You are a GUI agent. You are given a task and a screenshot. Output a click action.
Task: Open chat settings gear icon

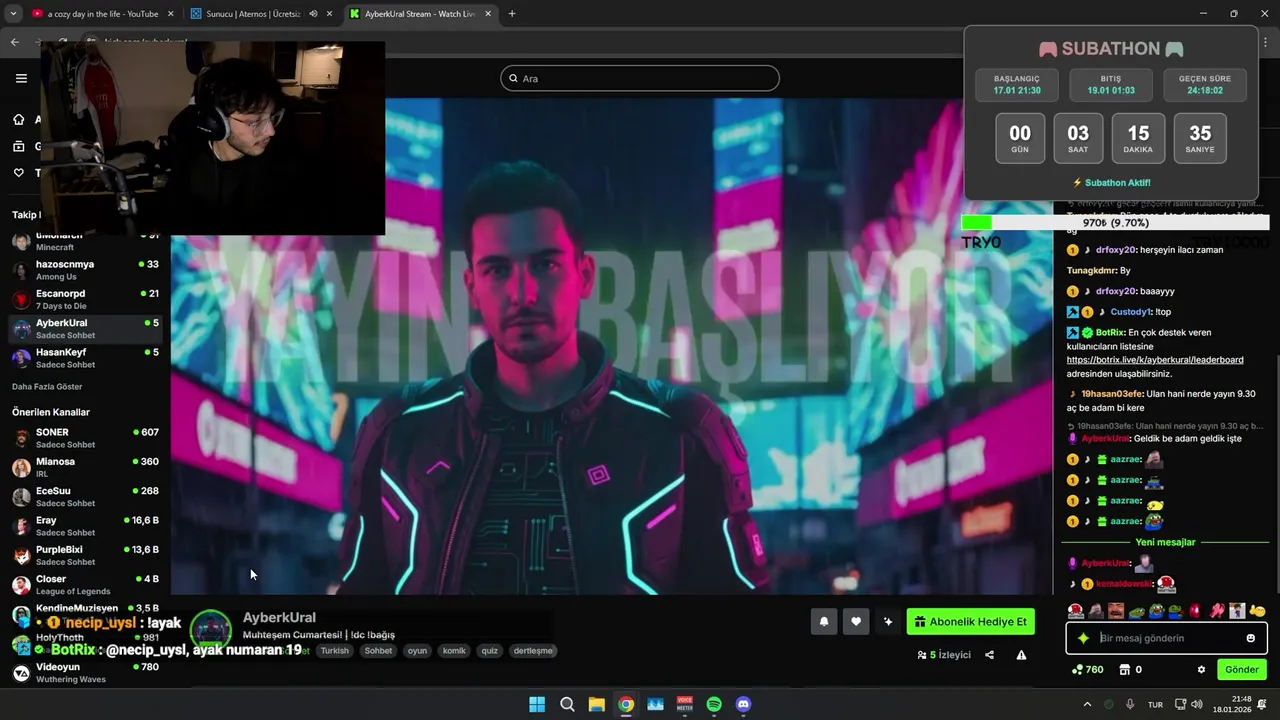click(1201, 670)
